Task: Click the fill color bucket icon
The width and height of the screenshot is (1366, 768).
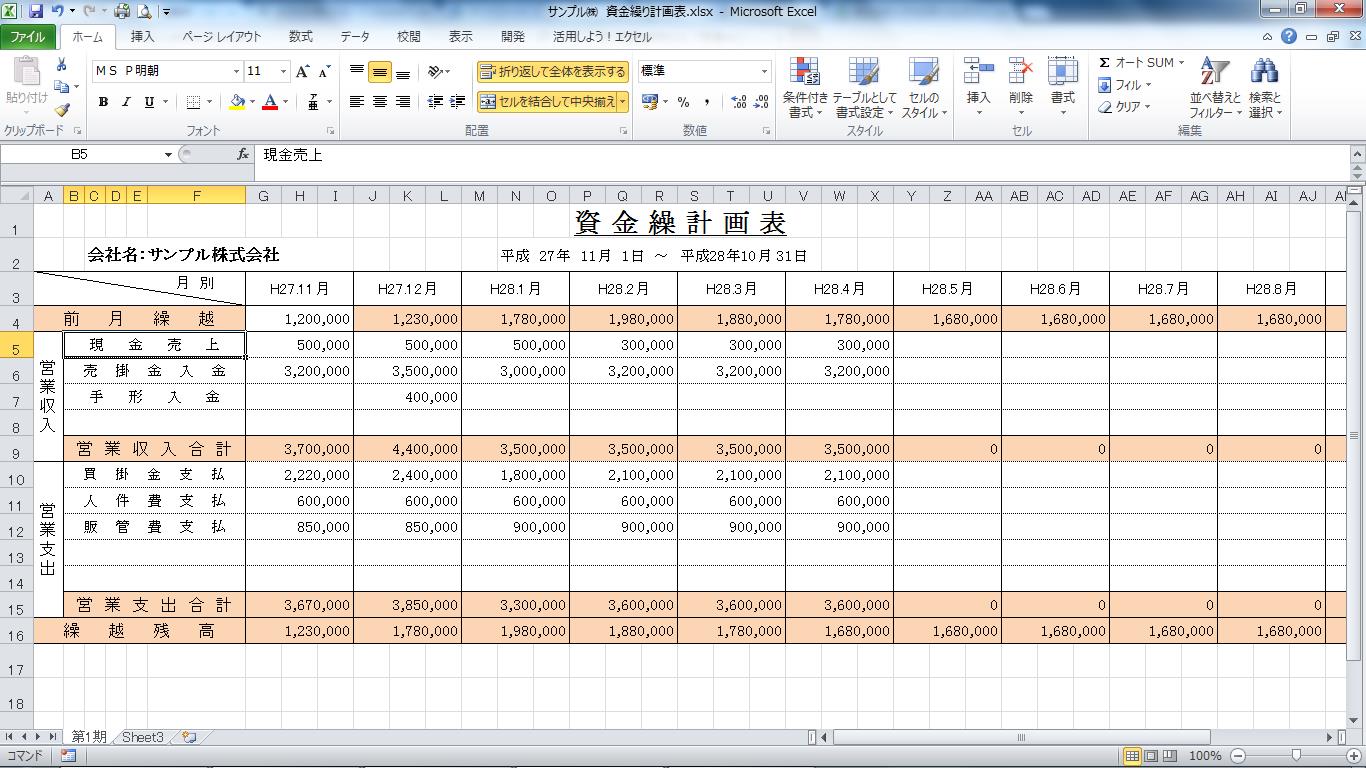Action: point(237,102)
